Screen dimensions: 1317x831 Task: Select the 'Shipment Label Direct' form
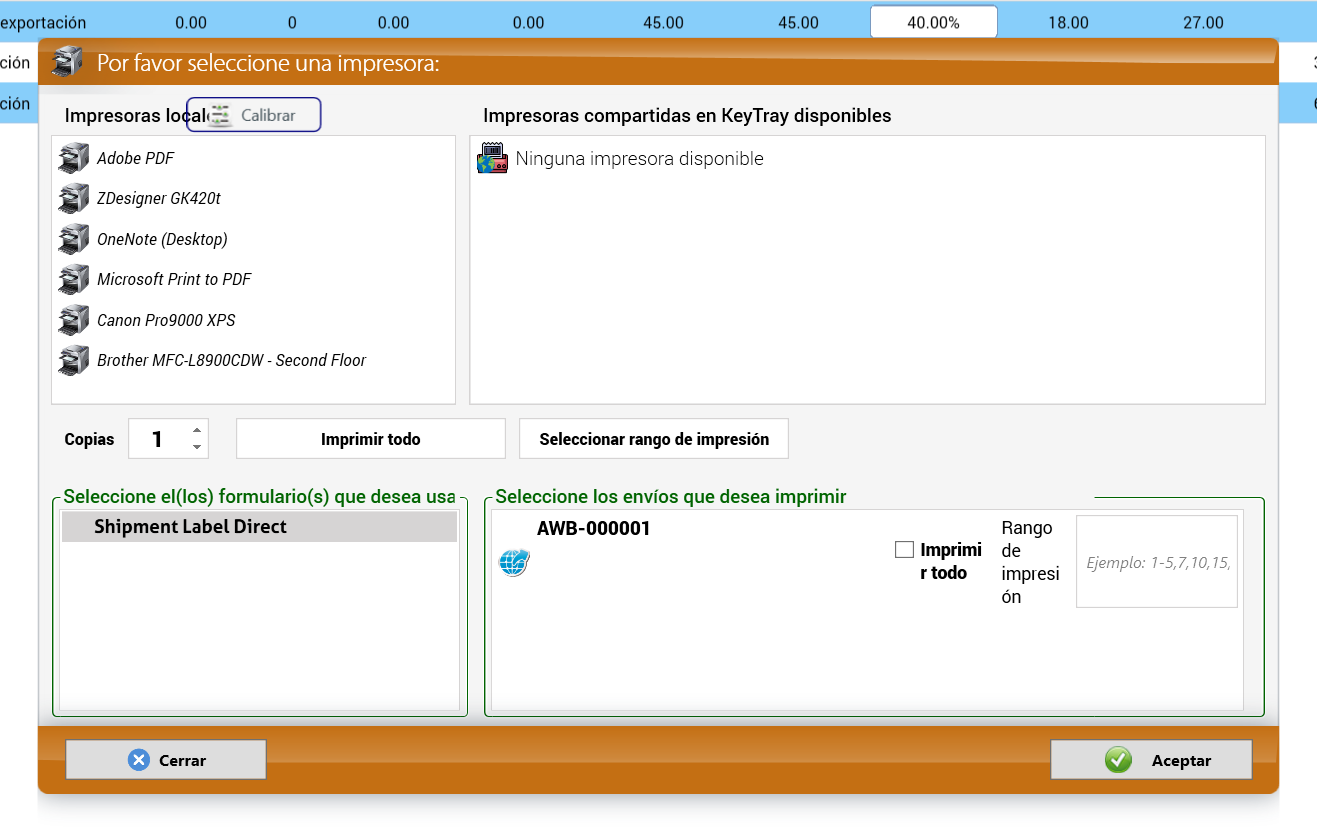tap(259, 527)
